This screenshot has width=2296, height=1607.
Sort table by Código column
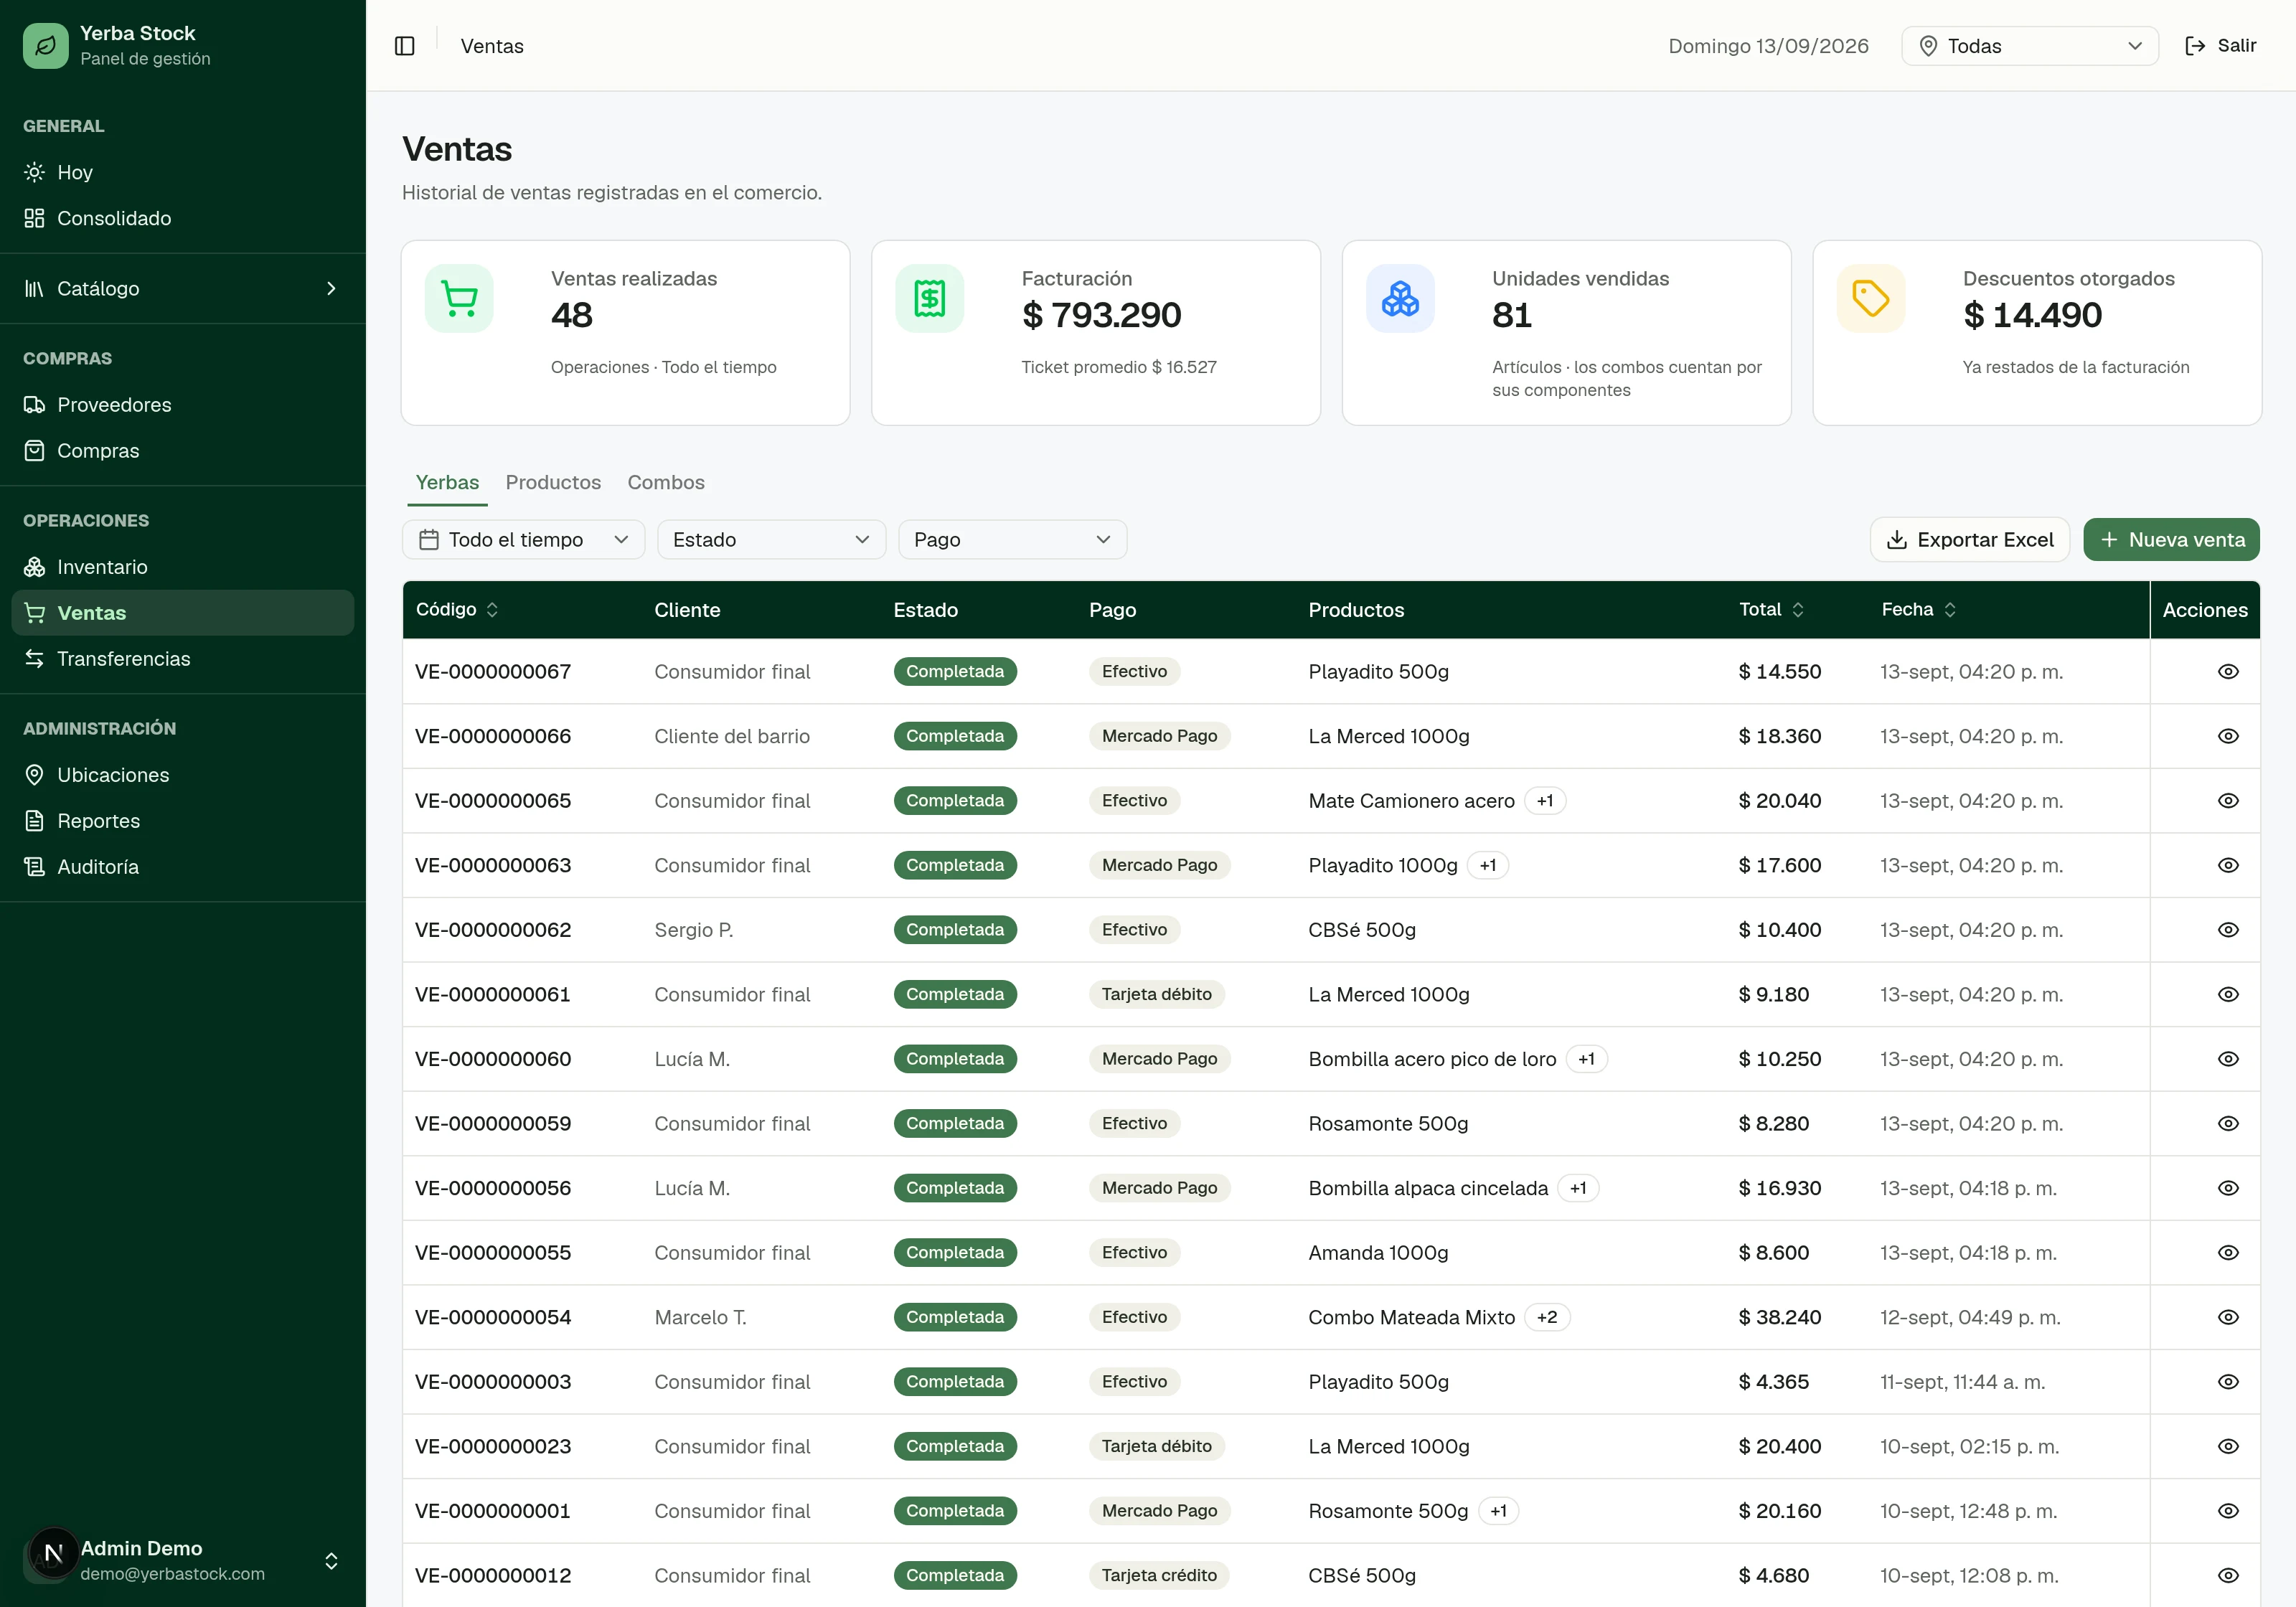pos(457,609)
